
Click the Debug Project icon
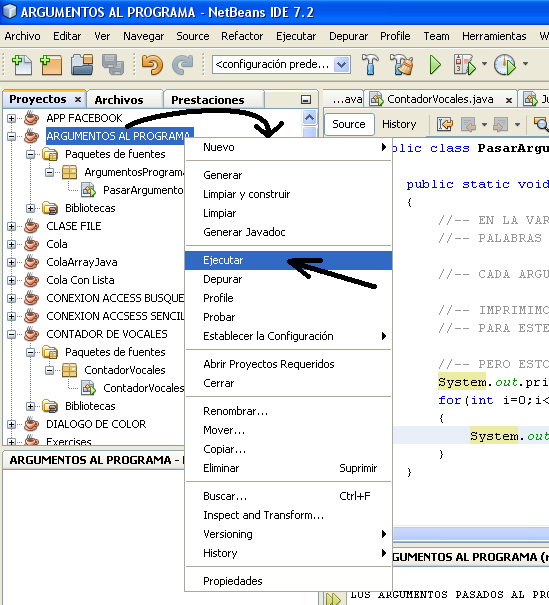pos(465,64)
